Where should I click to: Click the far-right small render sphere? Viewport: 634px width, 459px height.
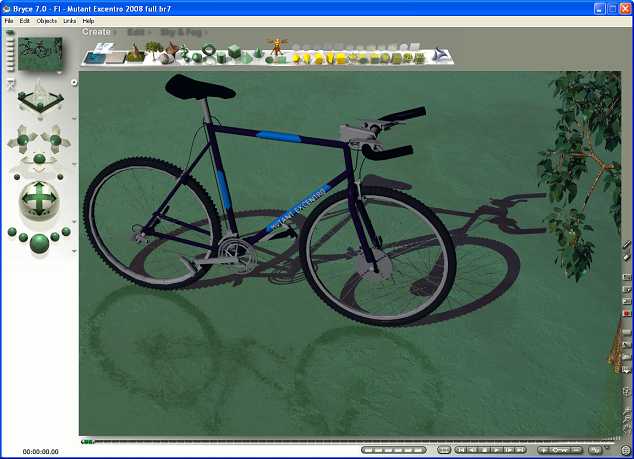[66, 231]
